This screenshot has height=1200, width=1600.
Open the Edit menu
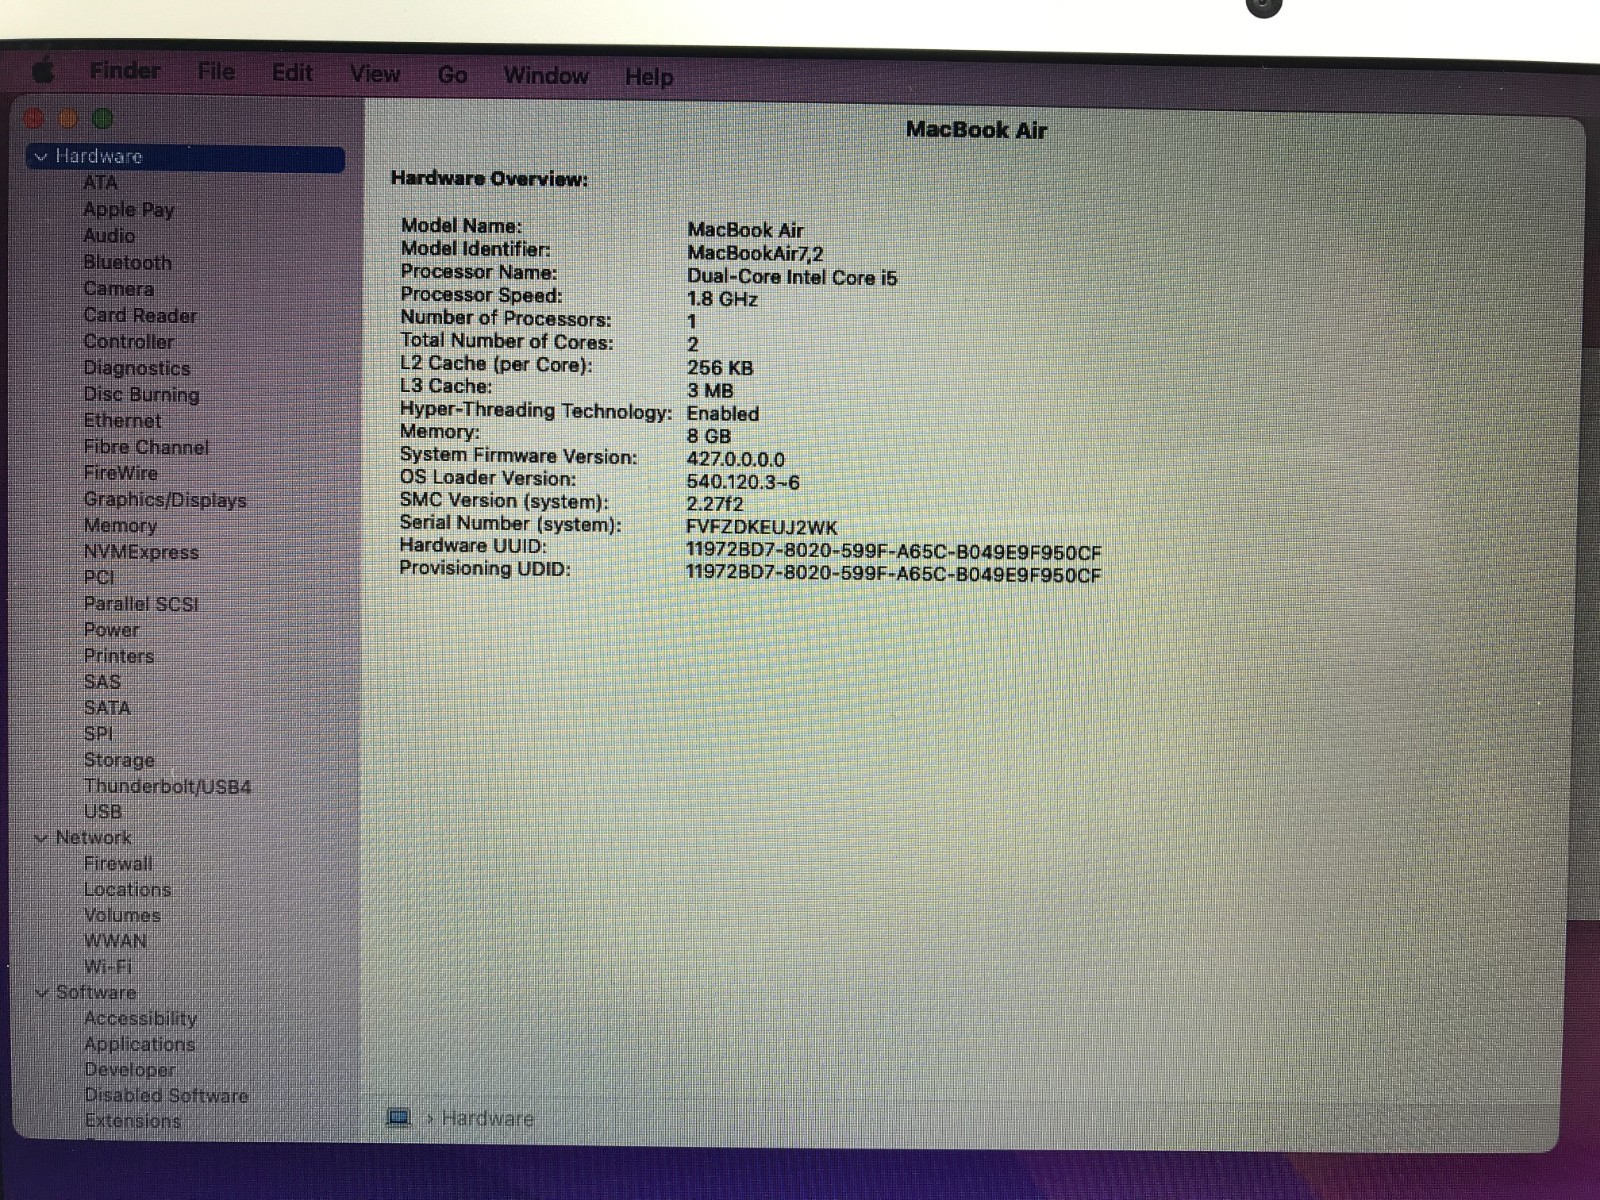(x=292, y=73)
